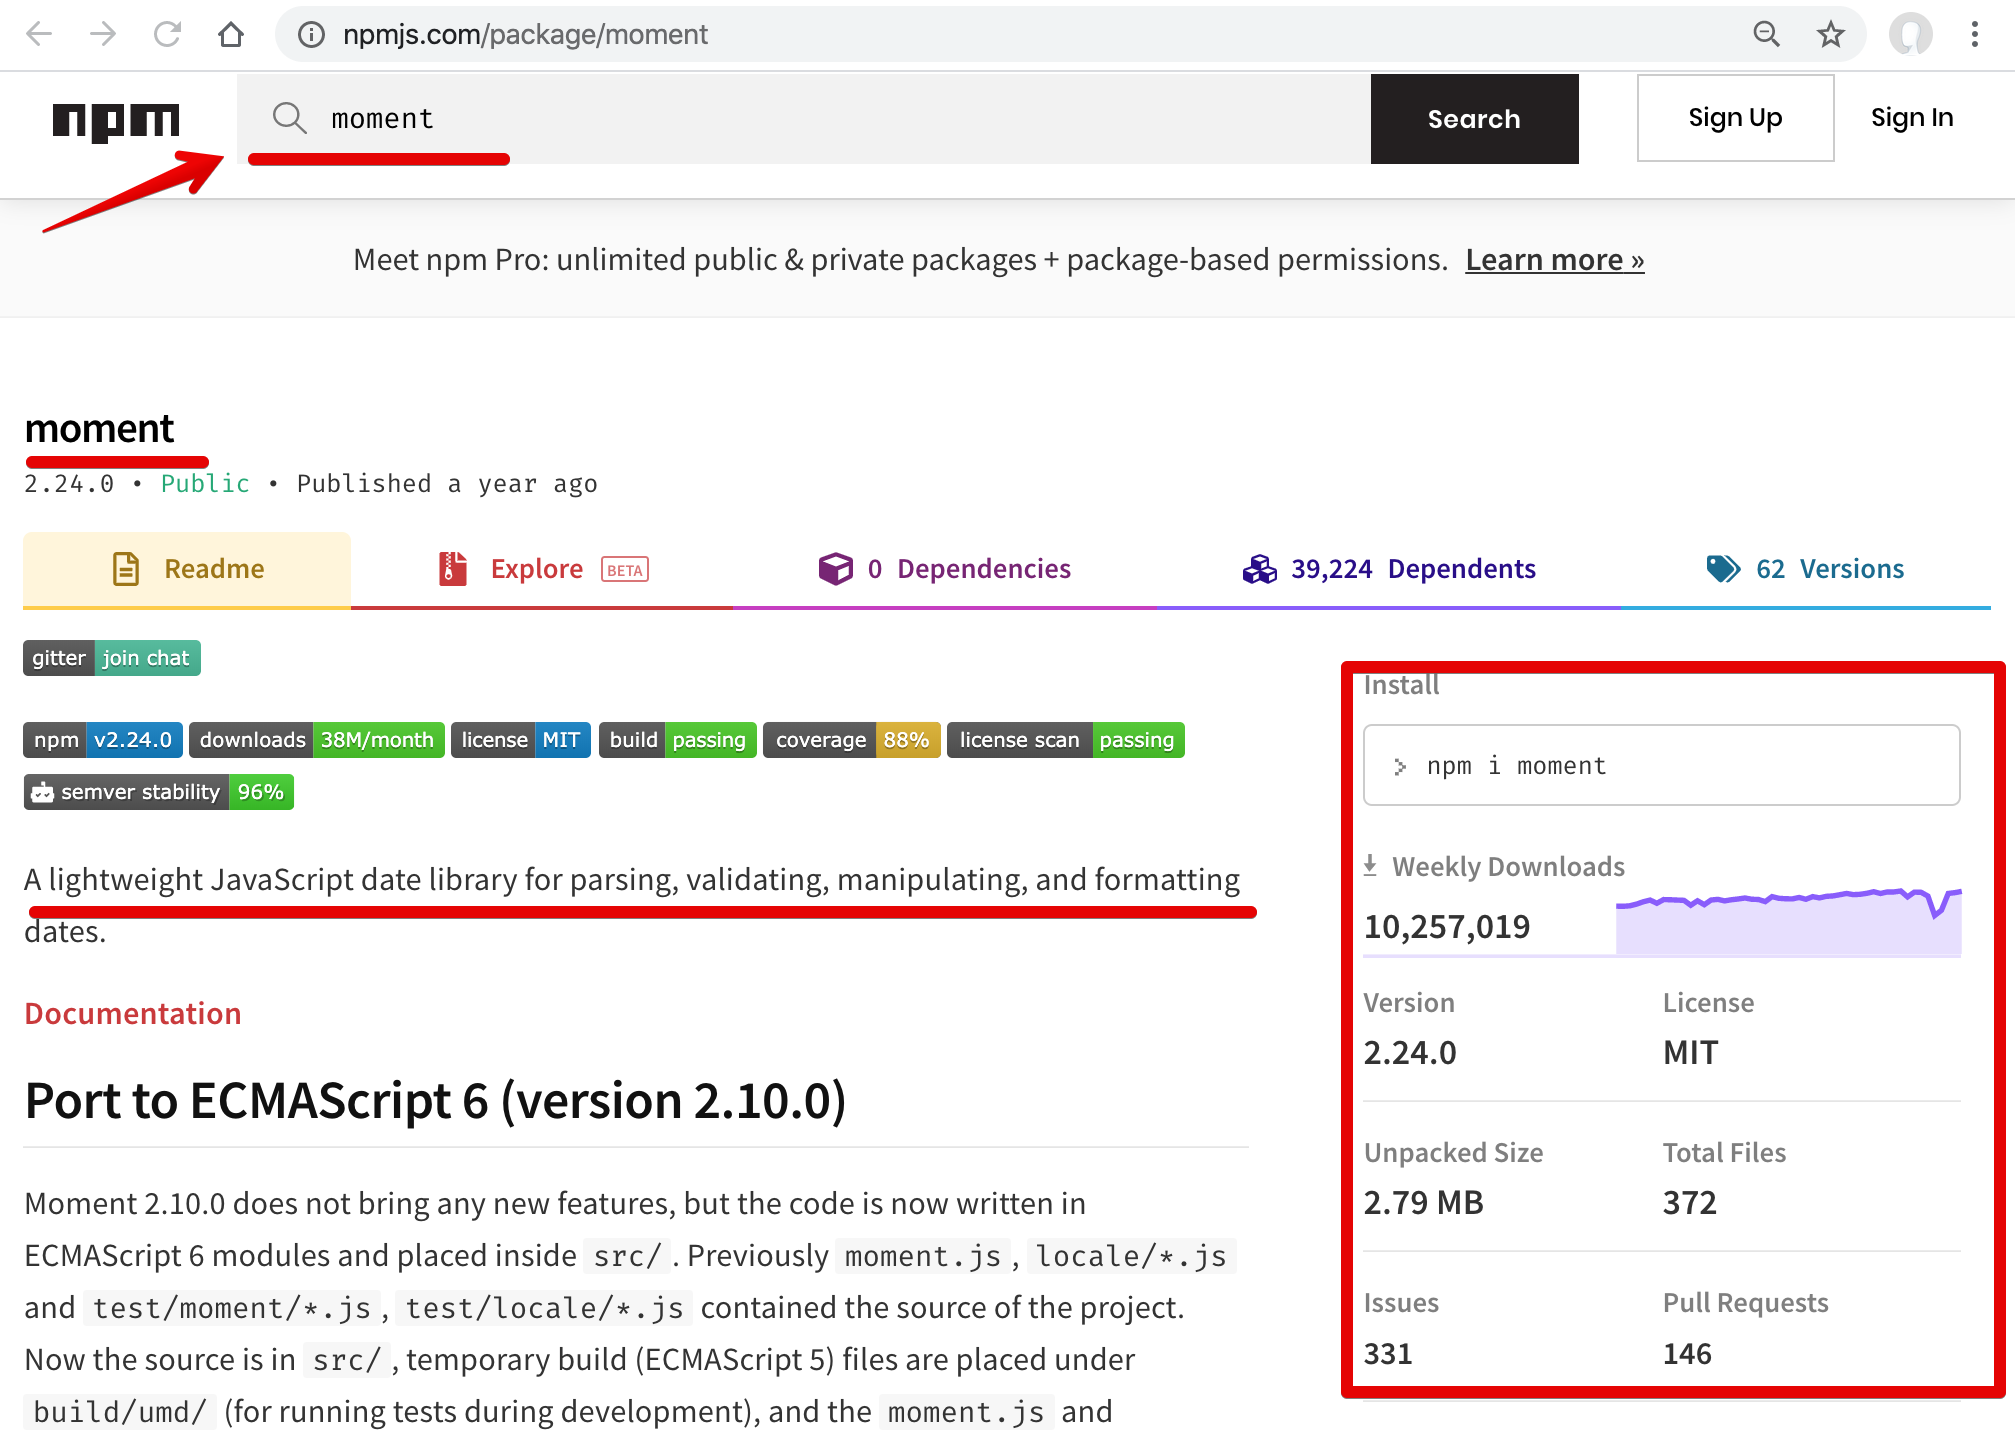2015x1430 pixels.
Task: Switch to the Readme tab
Action: tap(187, 569)
